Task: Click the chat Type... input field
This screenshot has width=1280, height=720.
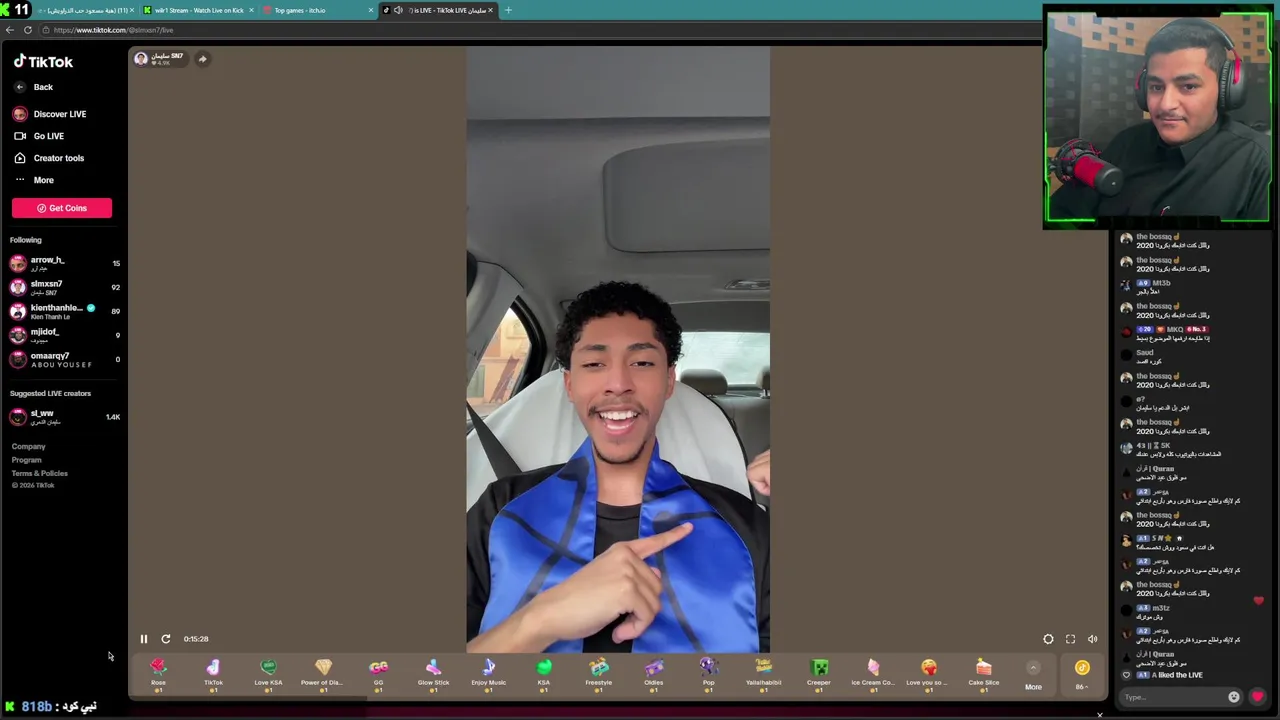Action: 1171,697
